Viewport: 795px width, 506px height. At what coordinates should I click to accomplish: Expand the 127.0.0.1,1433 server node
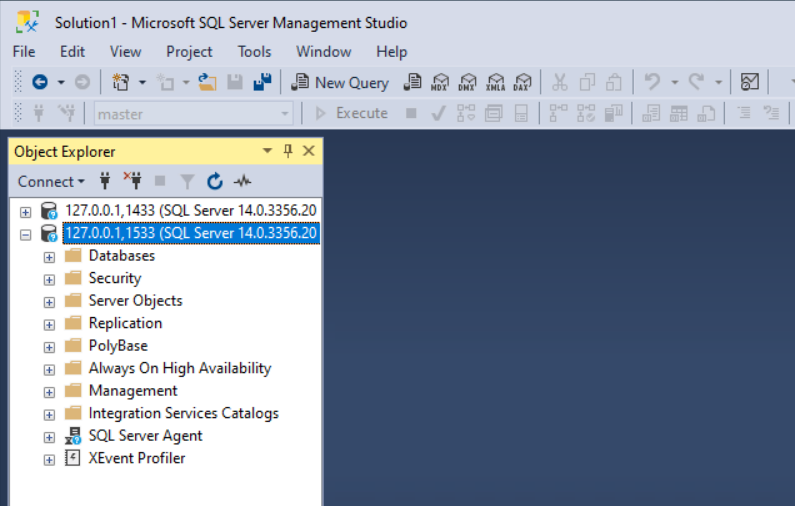point(25,212)
